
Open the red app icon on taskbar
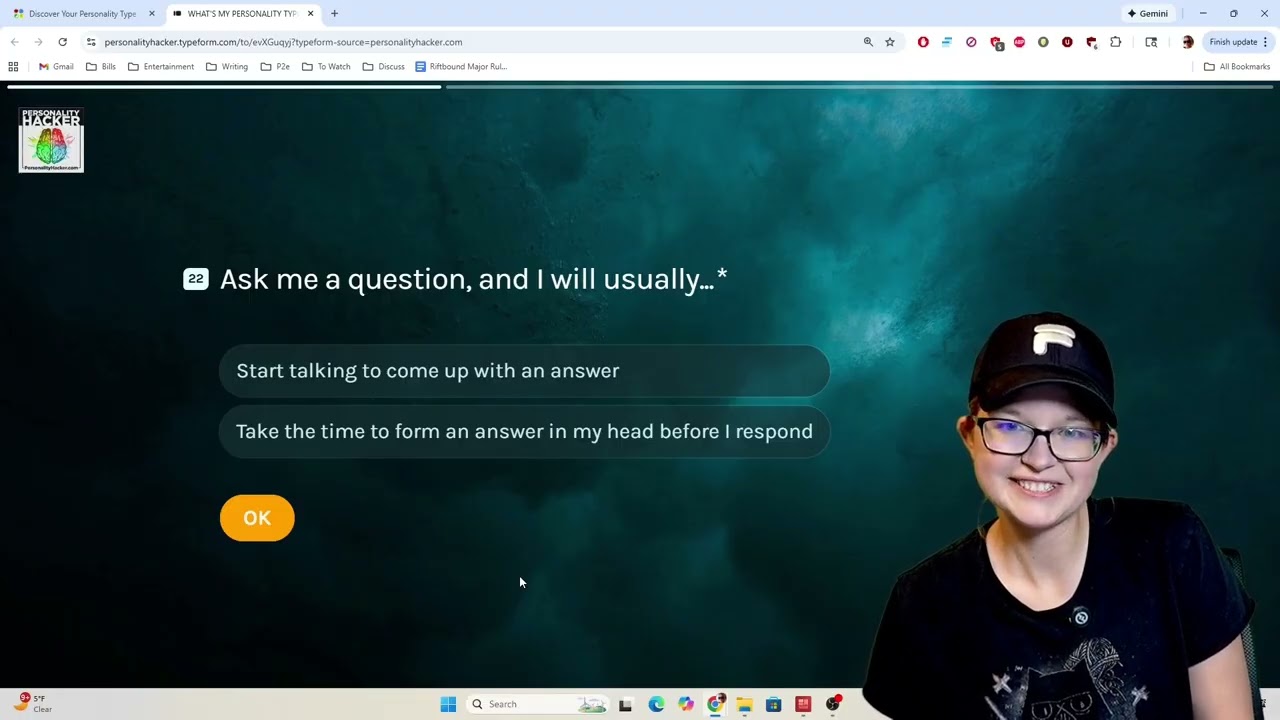[803, 704]
